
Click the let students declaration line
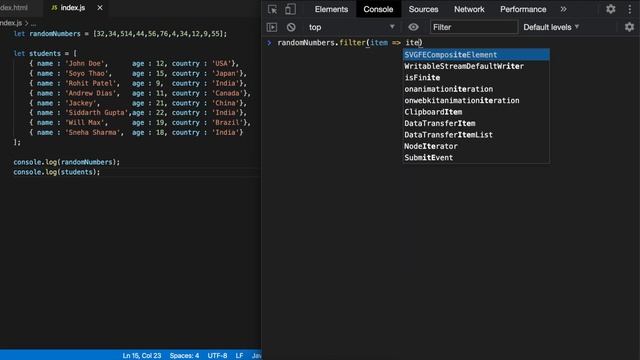click(45, 53)
